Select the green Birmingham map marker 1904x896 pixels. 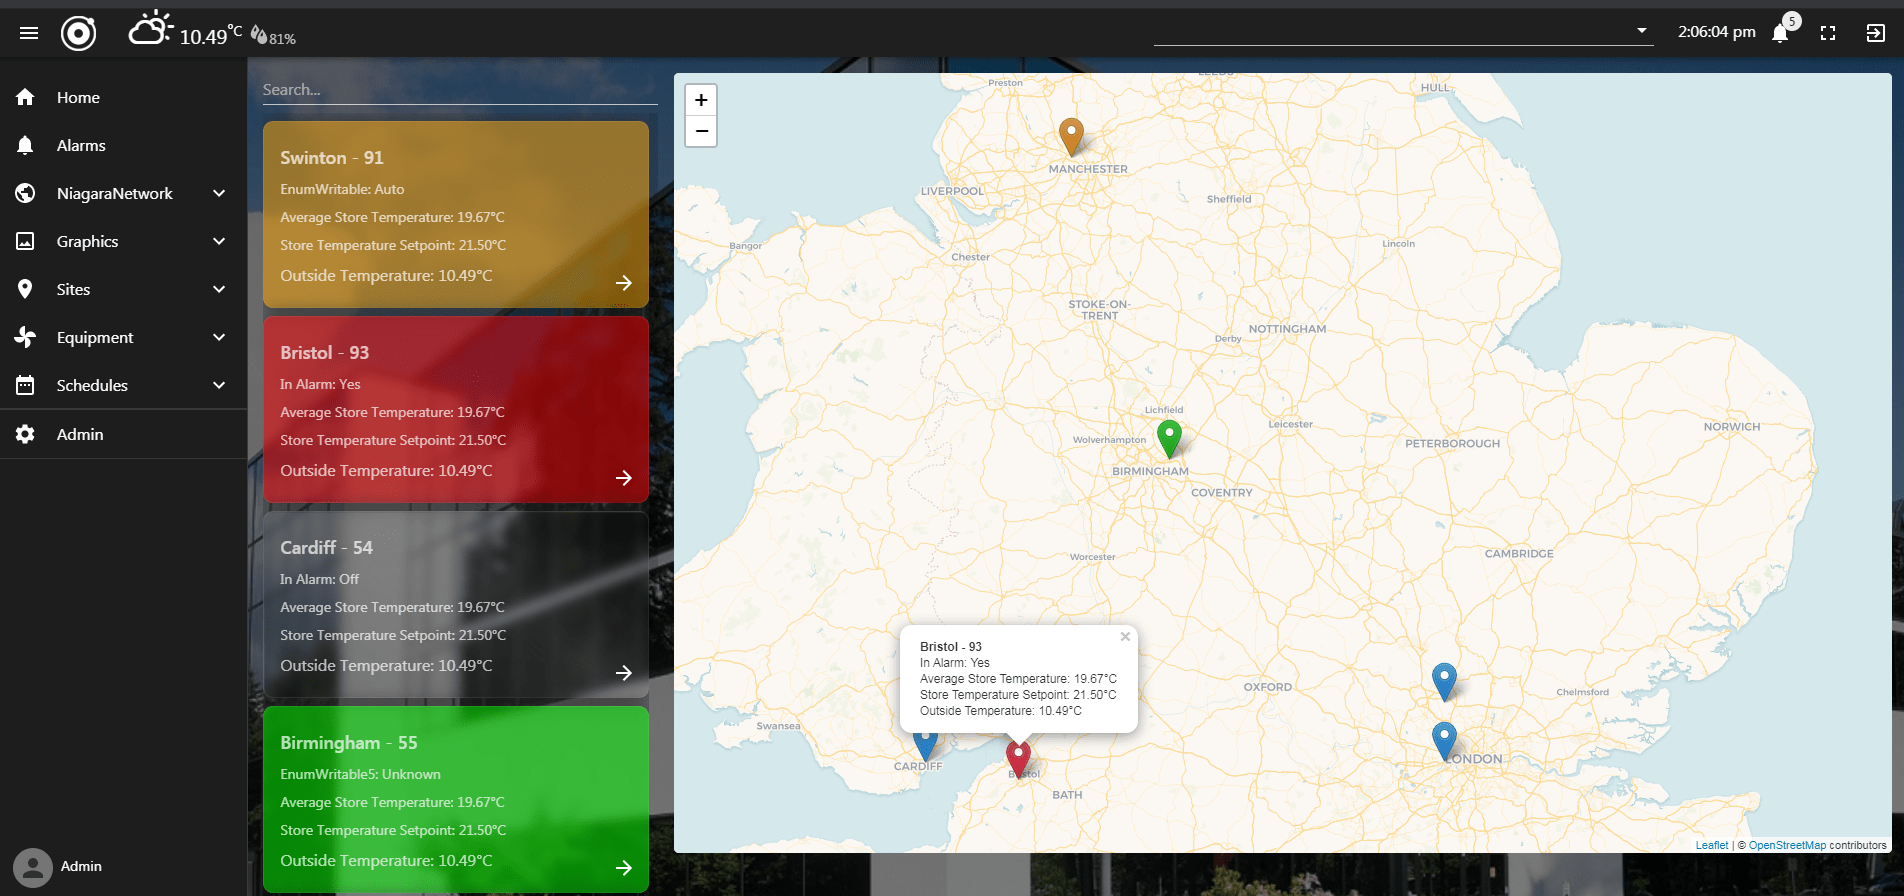pyautogui.click(x=1169, y=437)
